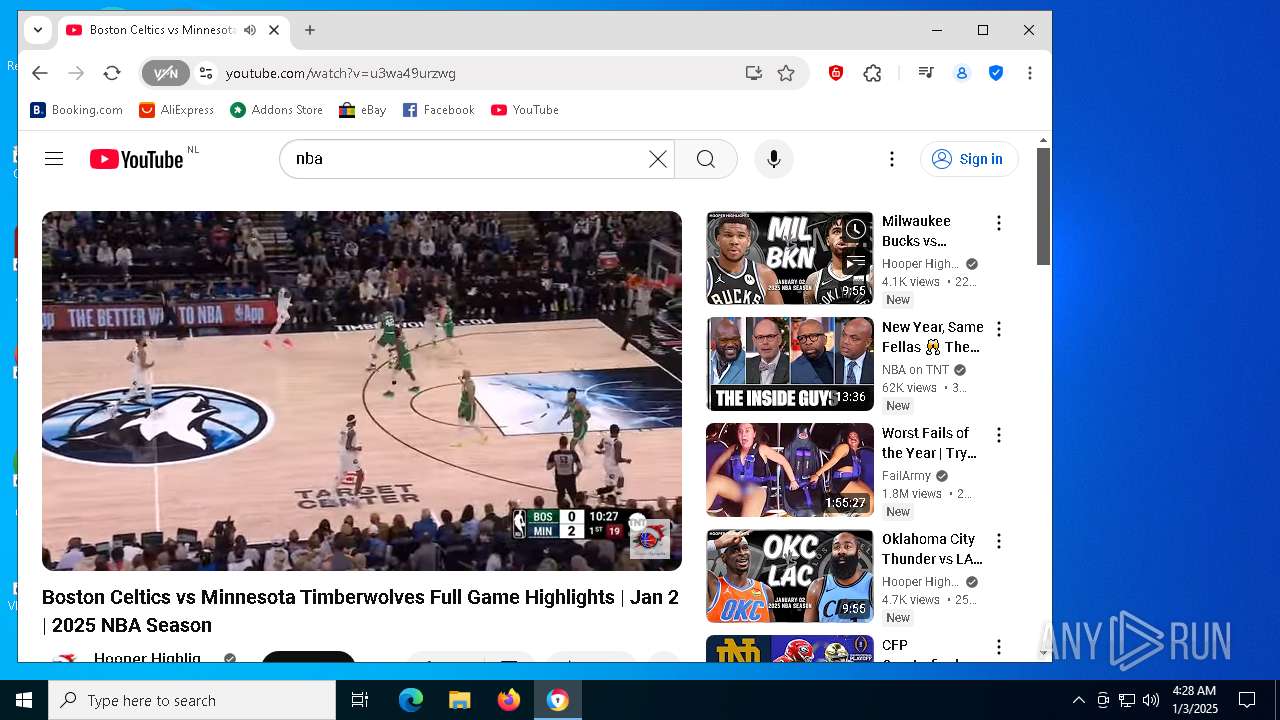Open options for Milwaukee Bucks video

pyautogui.click(x=998, y=223)
